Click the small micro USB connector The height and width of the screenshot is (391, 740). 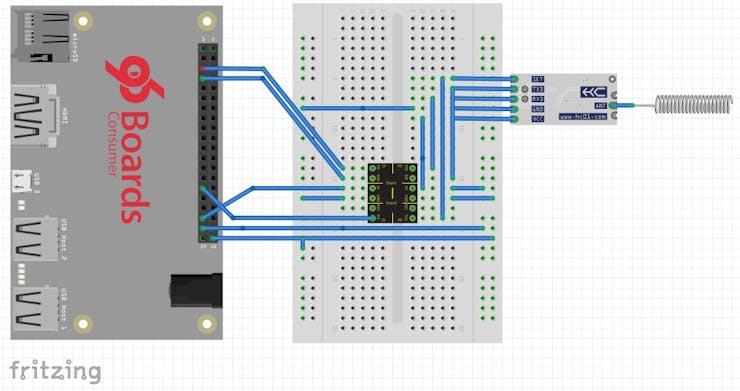click(22, 181)
